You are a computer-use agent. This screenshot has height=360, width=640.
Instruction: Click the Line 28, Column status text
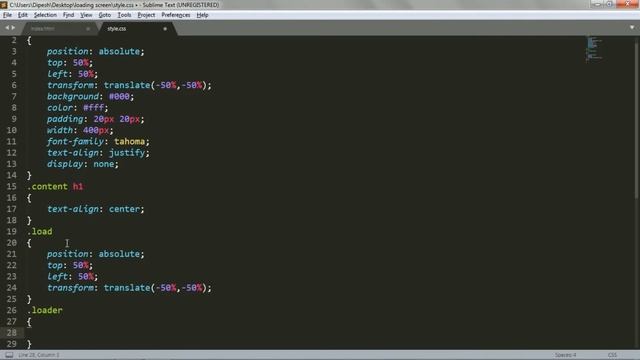pos(39,355)
